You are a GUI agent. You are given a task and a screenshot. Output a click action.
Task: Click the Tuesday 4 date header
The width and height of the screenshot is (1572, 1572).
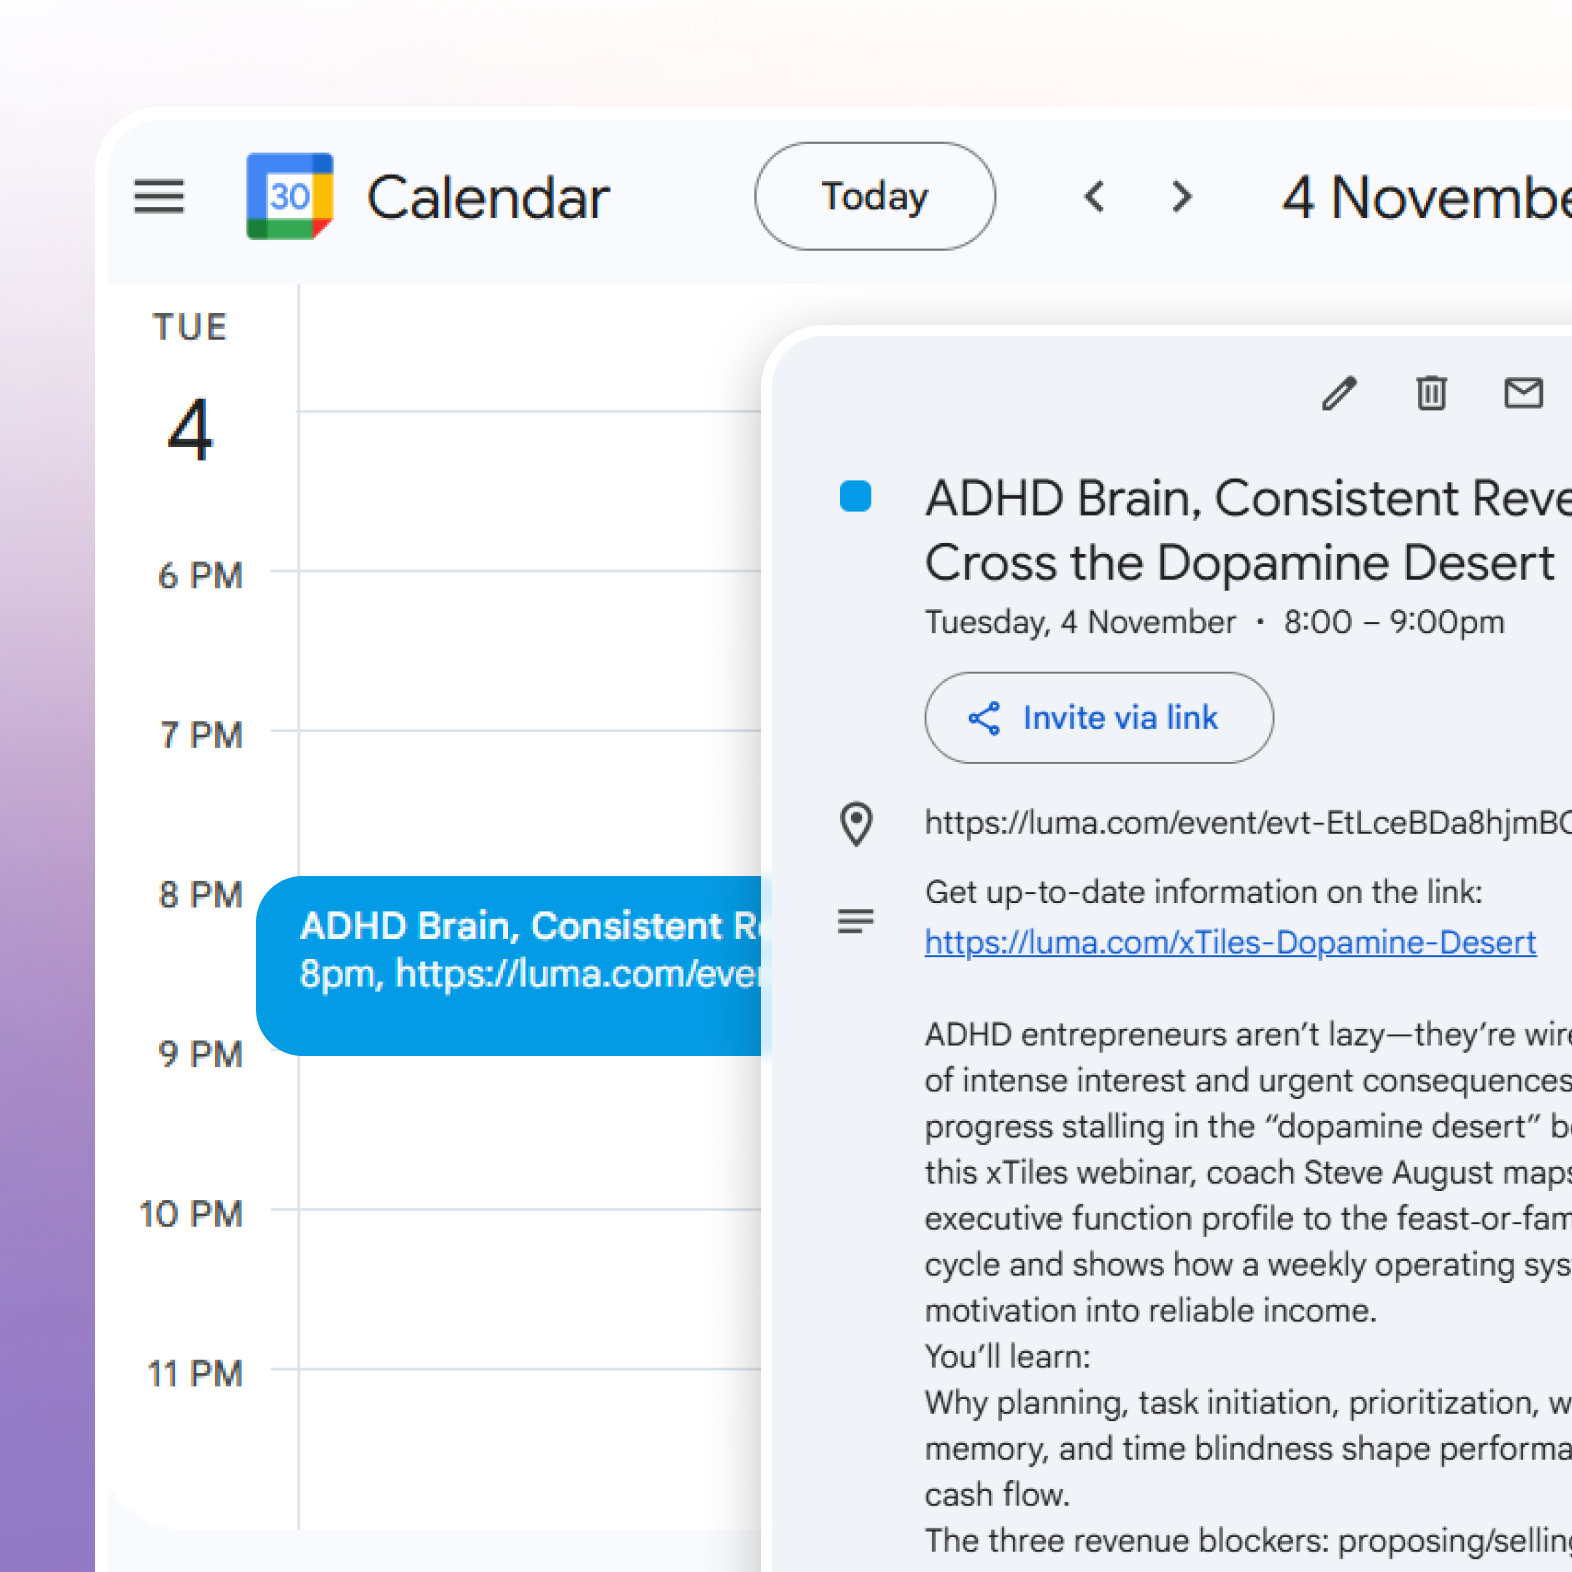click(x=190, y=390)
